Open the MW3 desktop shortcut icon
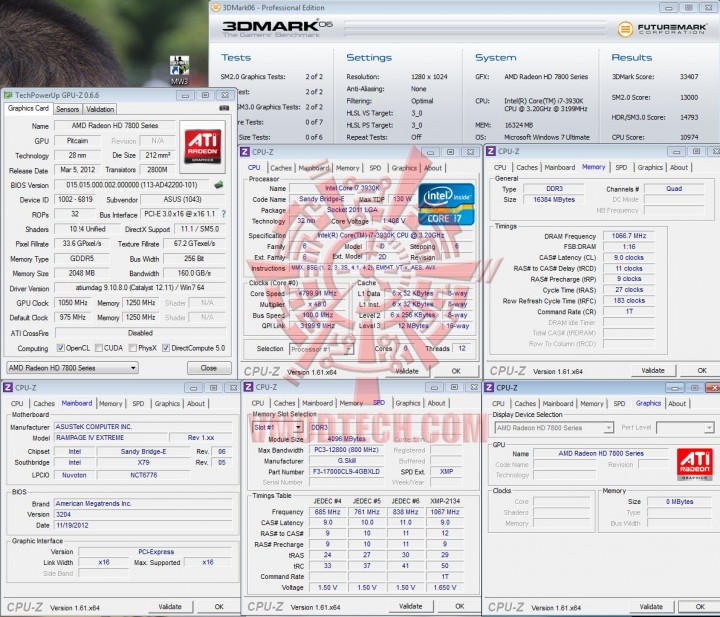The height and width of the screenshot is (617, 720). [x=180, y=70]
